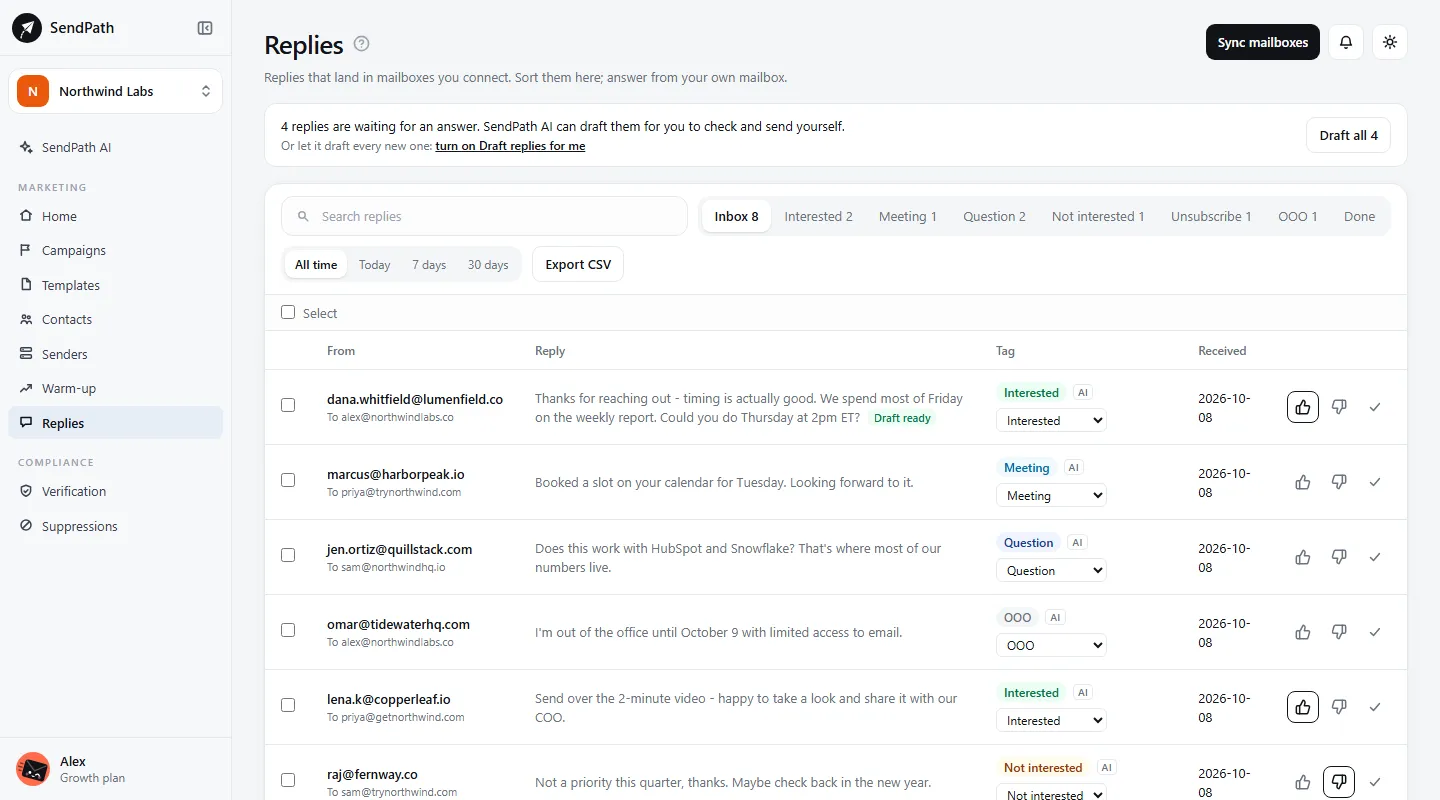Image resolution: width=1440 pixels, height=800 pixels.
Task: Click Sync mailboxes button
Action: click(x=1263, y=42)
